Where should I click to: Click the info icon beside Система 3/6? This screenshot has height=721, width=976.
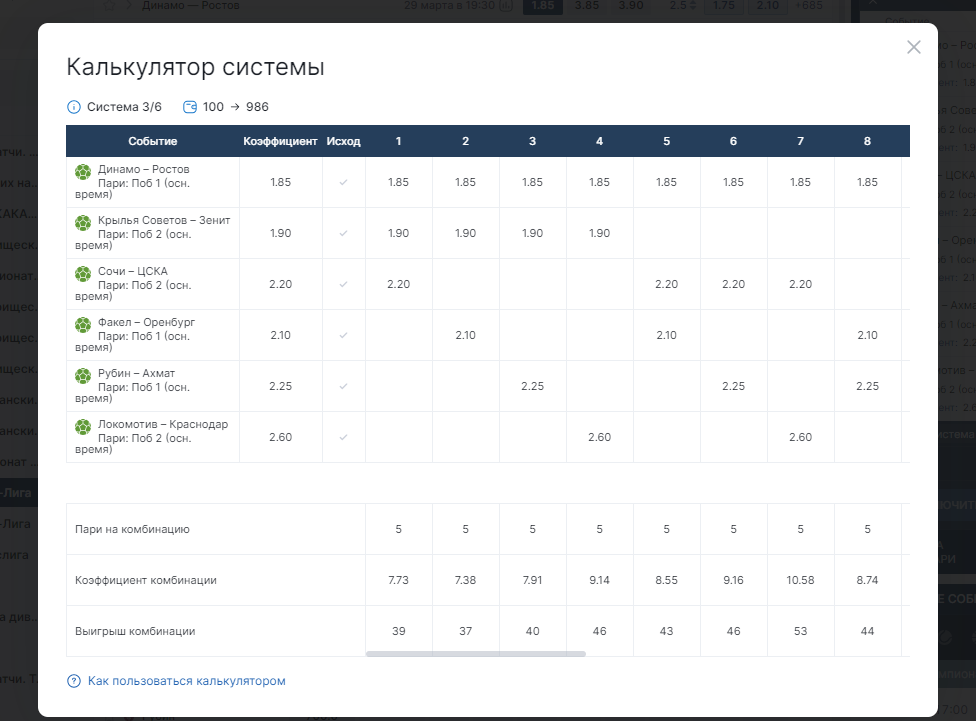pos(73,107)
